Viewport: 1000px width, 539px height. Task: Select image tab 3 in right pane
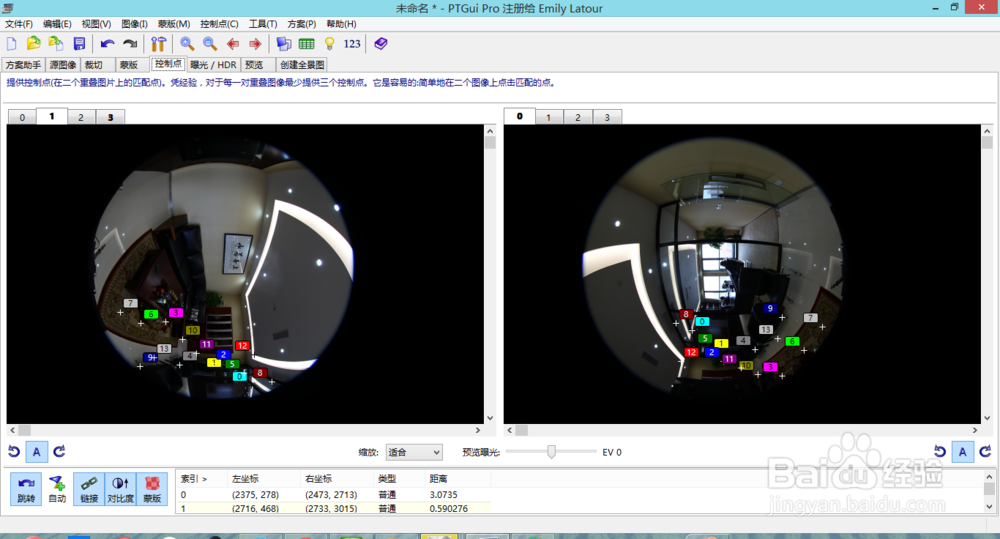(x=607, y=117)
